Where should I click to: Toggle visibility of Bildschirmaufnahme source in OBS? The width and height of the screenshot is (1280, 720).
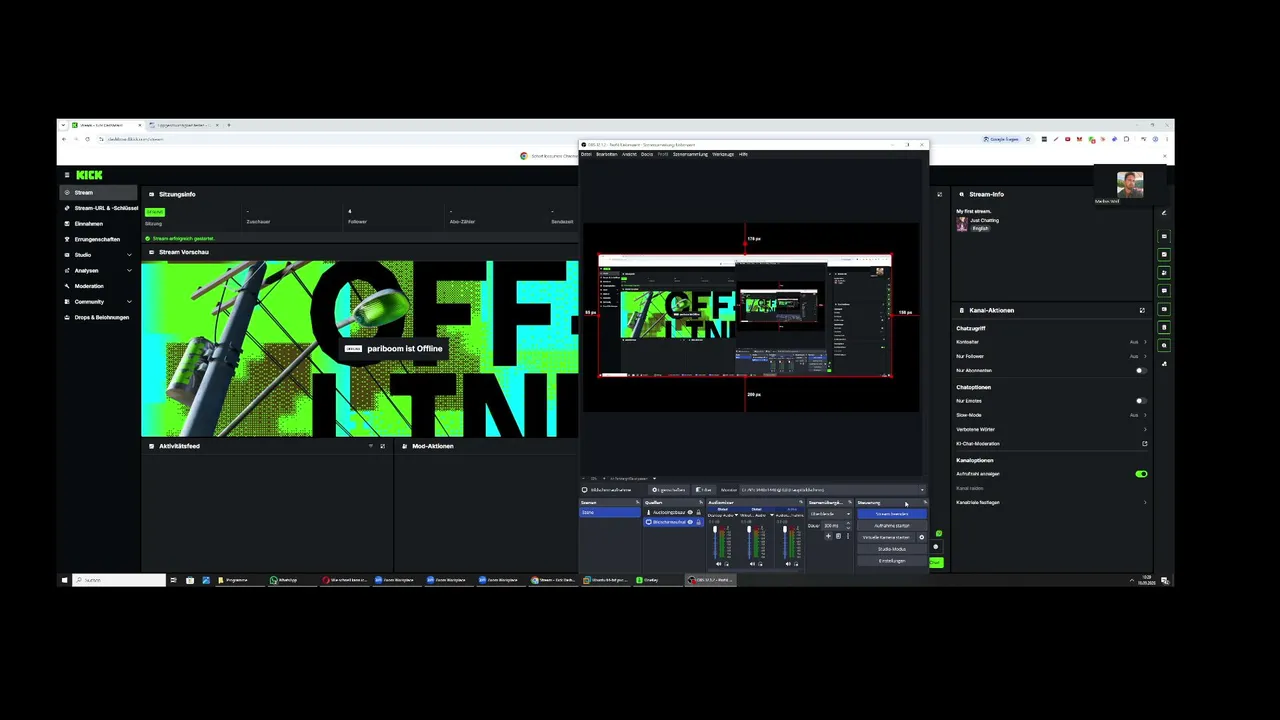pyautogui.click(x=690, y=522)
